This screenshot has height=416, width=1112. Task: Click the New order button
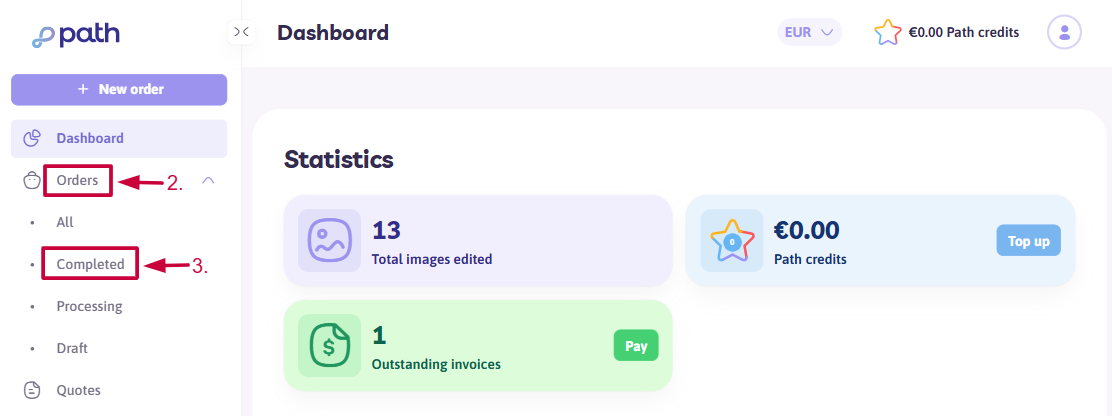coord(119,89)
